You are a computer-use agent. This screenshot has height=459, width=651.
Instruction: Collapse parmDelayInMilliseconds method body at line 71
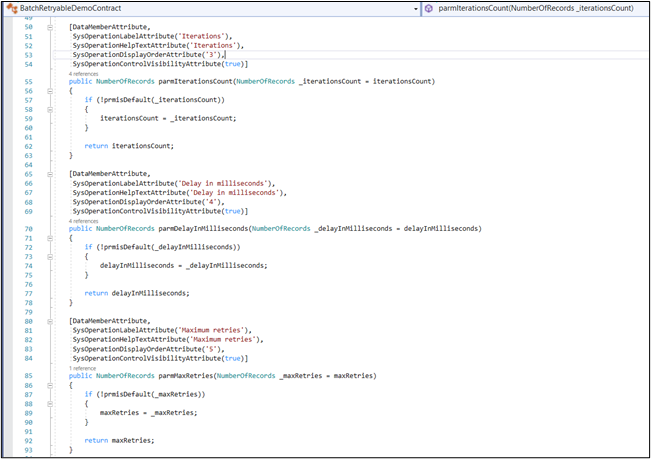[50, 238]
